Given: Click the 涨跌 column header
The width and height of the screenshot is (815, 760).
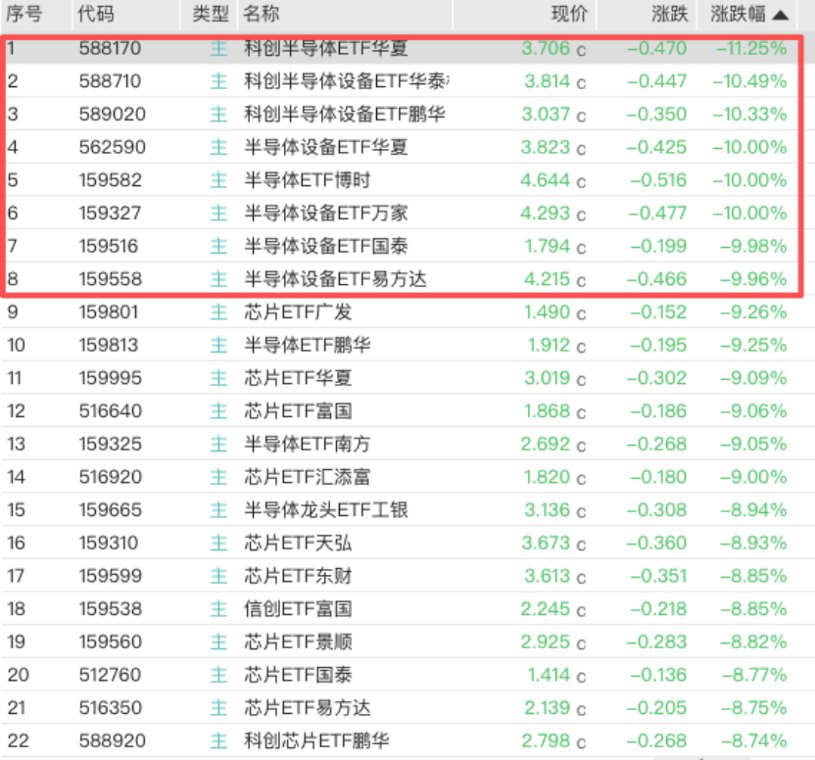Looking at the screenshot, I should coord(669,14).
